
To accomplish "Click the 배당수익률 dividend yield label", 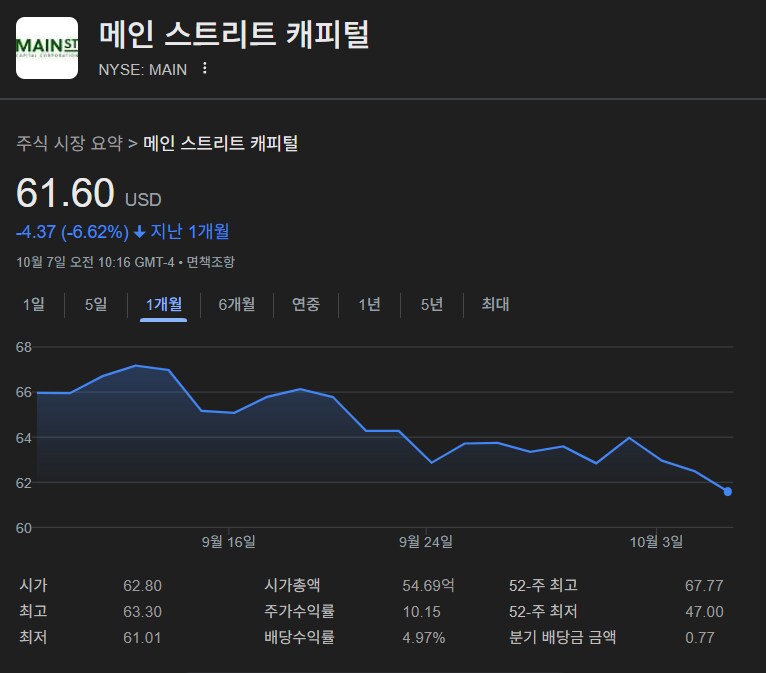I will 299,637.
